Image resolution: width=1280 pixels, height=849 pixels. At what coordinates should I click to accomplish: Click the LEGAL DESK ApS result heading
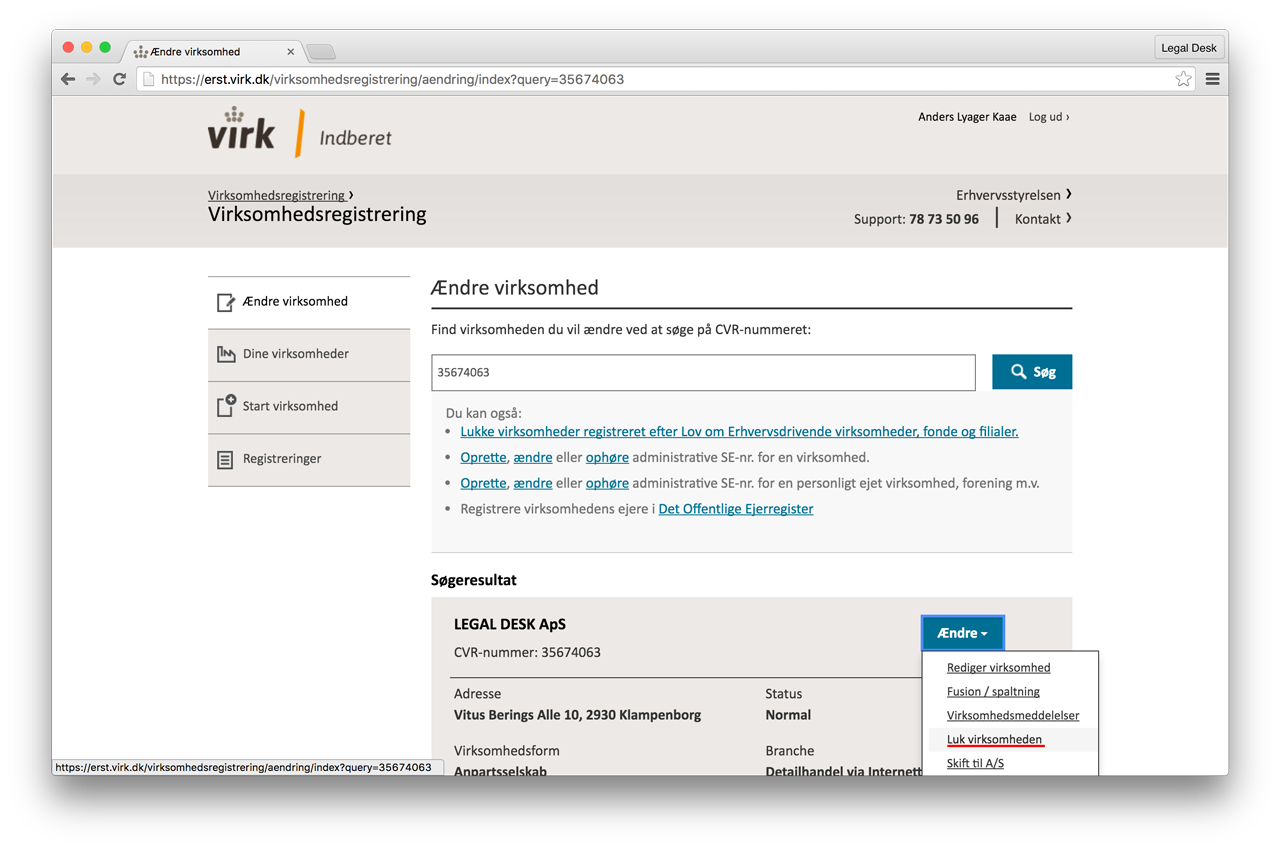pyautogui.click(x=510, y=624)
